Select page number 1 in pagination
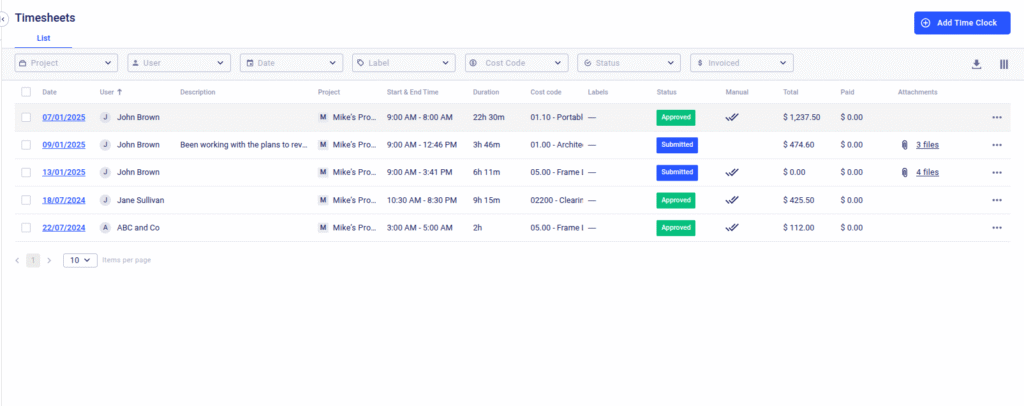 [33, 260]
